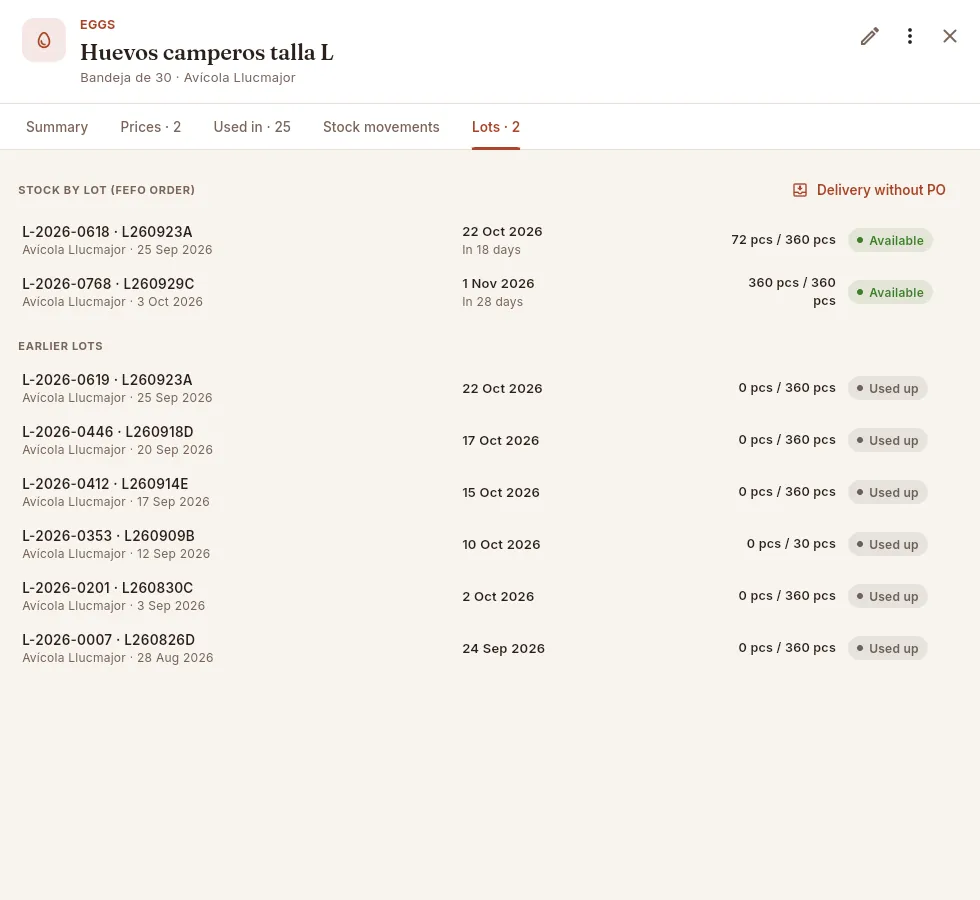Viewport: 980px width, 900px height.
Task: Select the Lots · 2 tab
Action: (x=496, y=127)
